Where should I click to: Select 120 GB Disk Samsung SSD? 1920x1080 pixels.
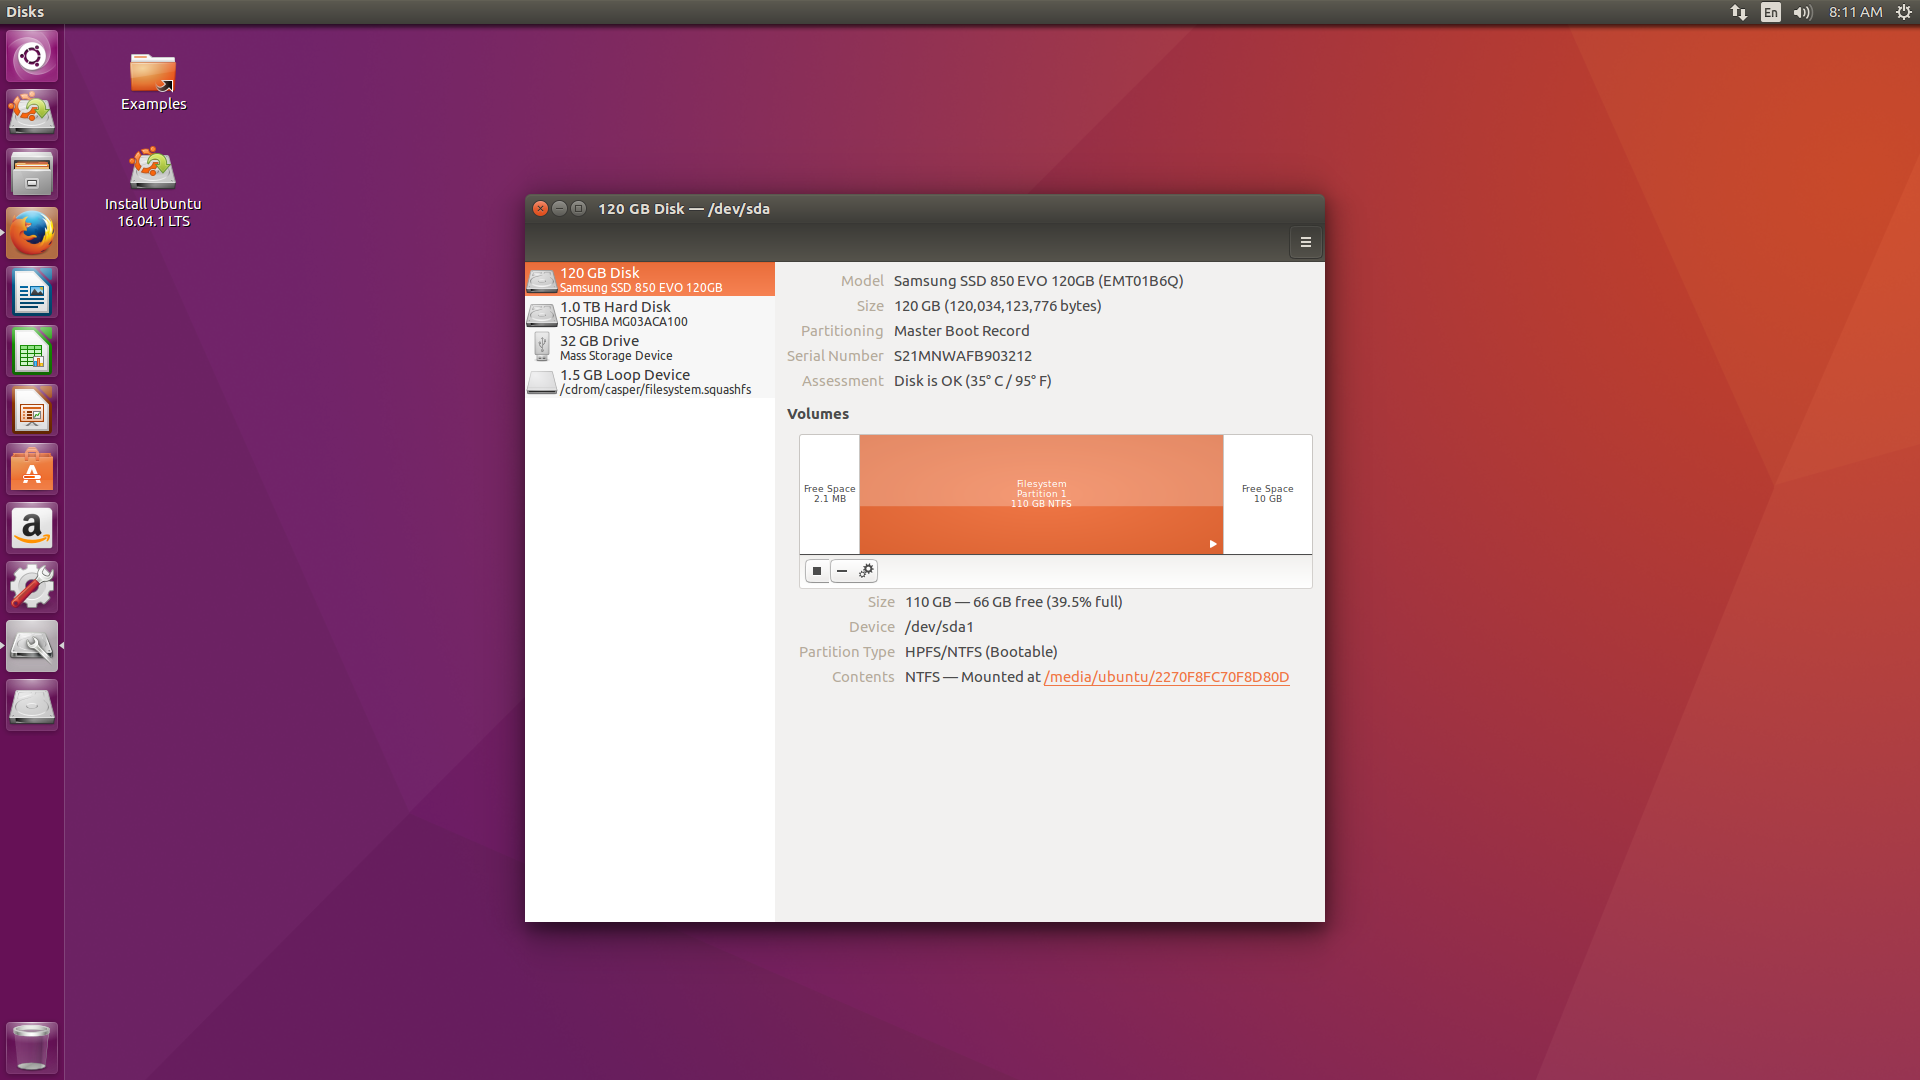pyautogui.click(x=650, y=279)
